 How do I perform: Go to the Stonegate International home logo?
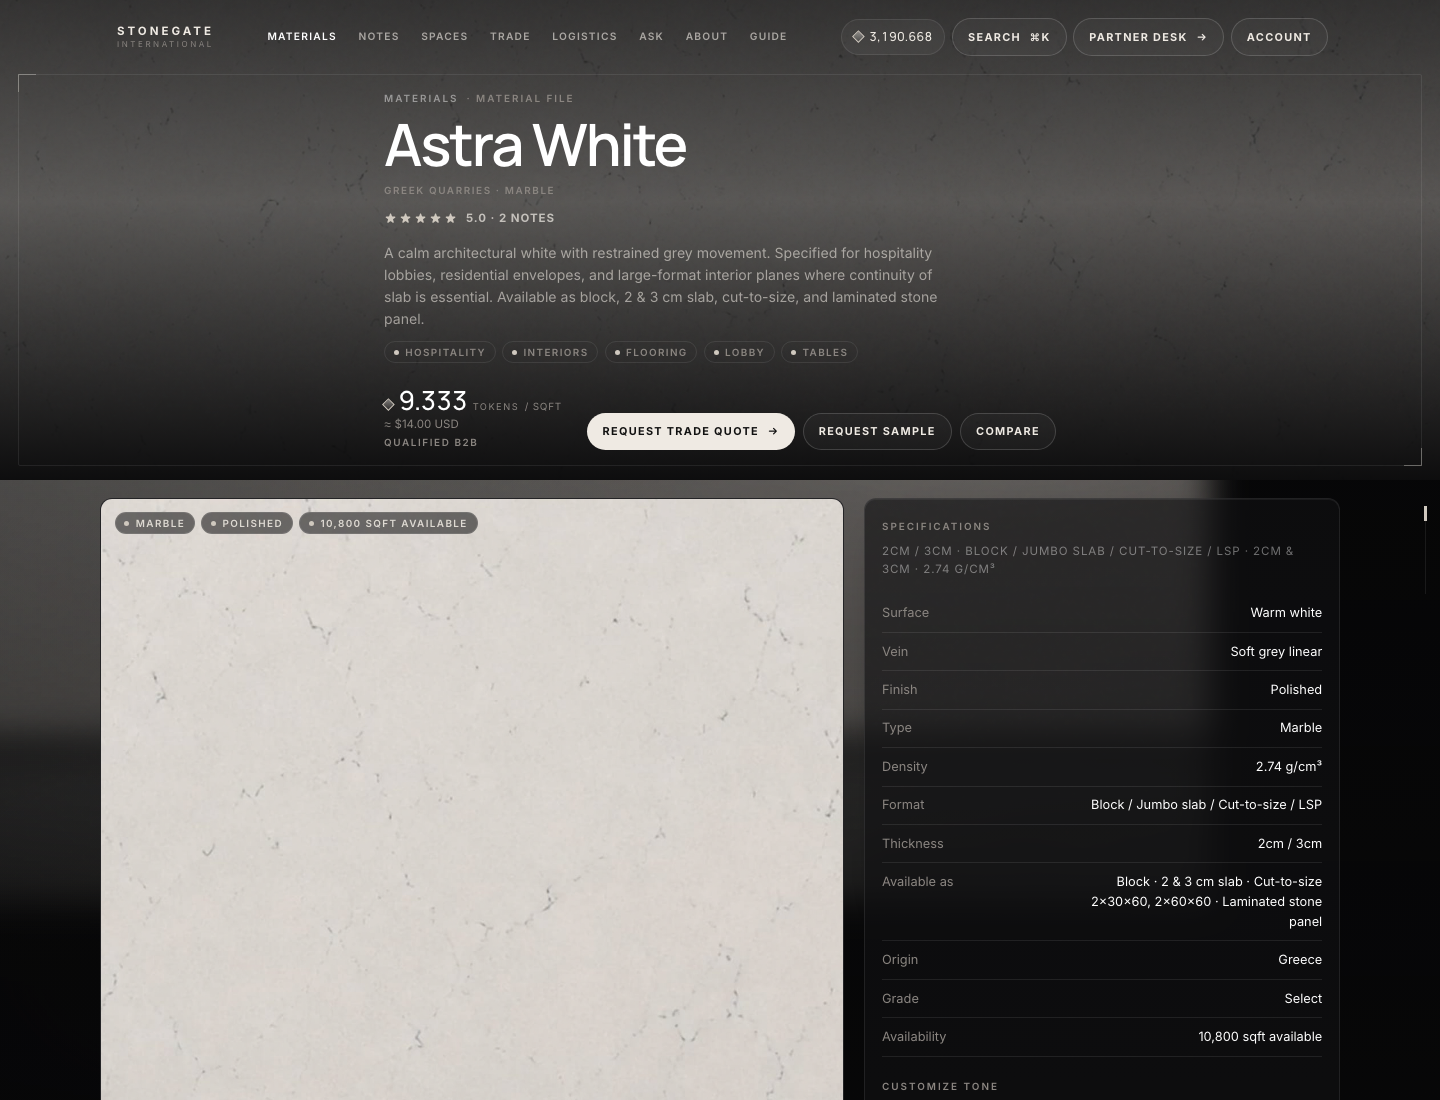click(165, 37)
